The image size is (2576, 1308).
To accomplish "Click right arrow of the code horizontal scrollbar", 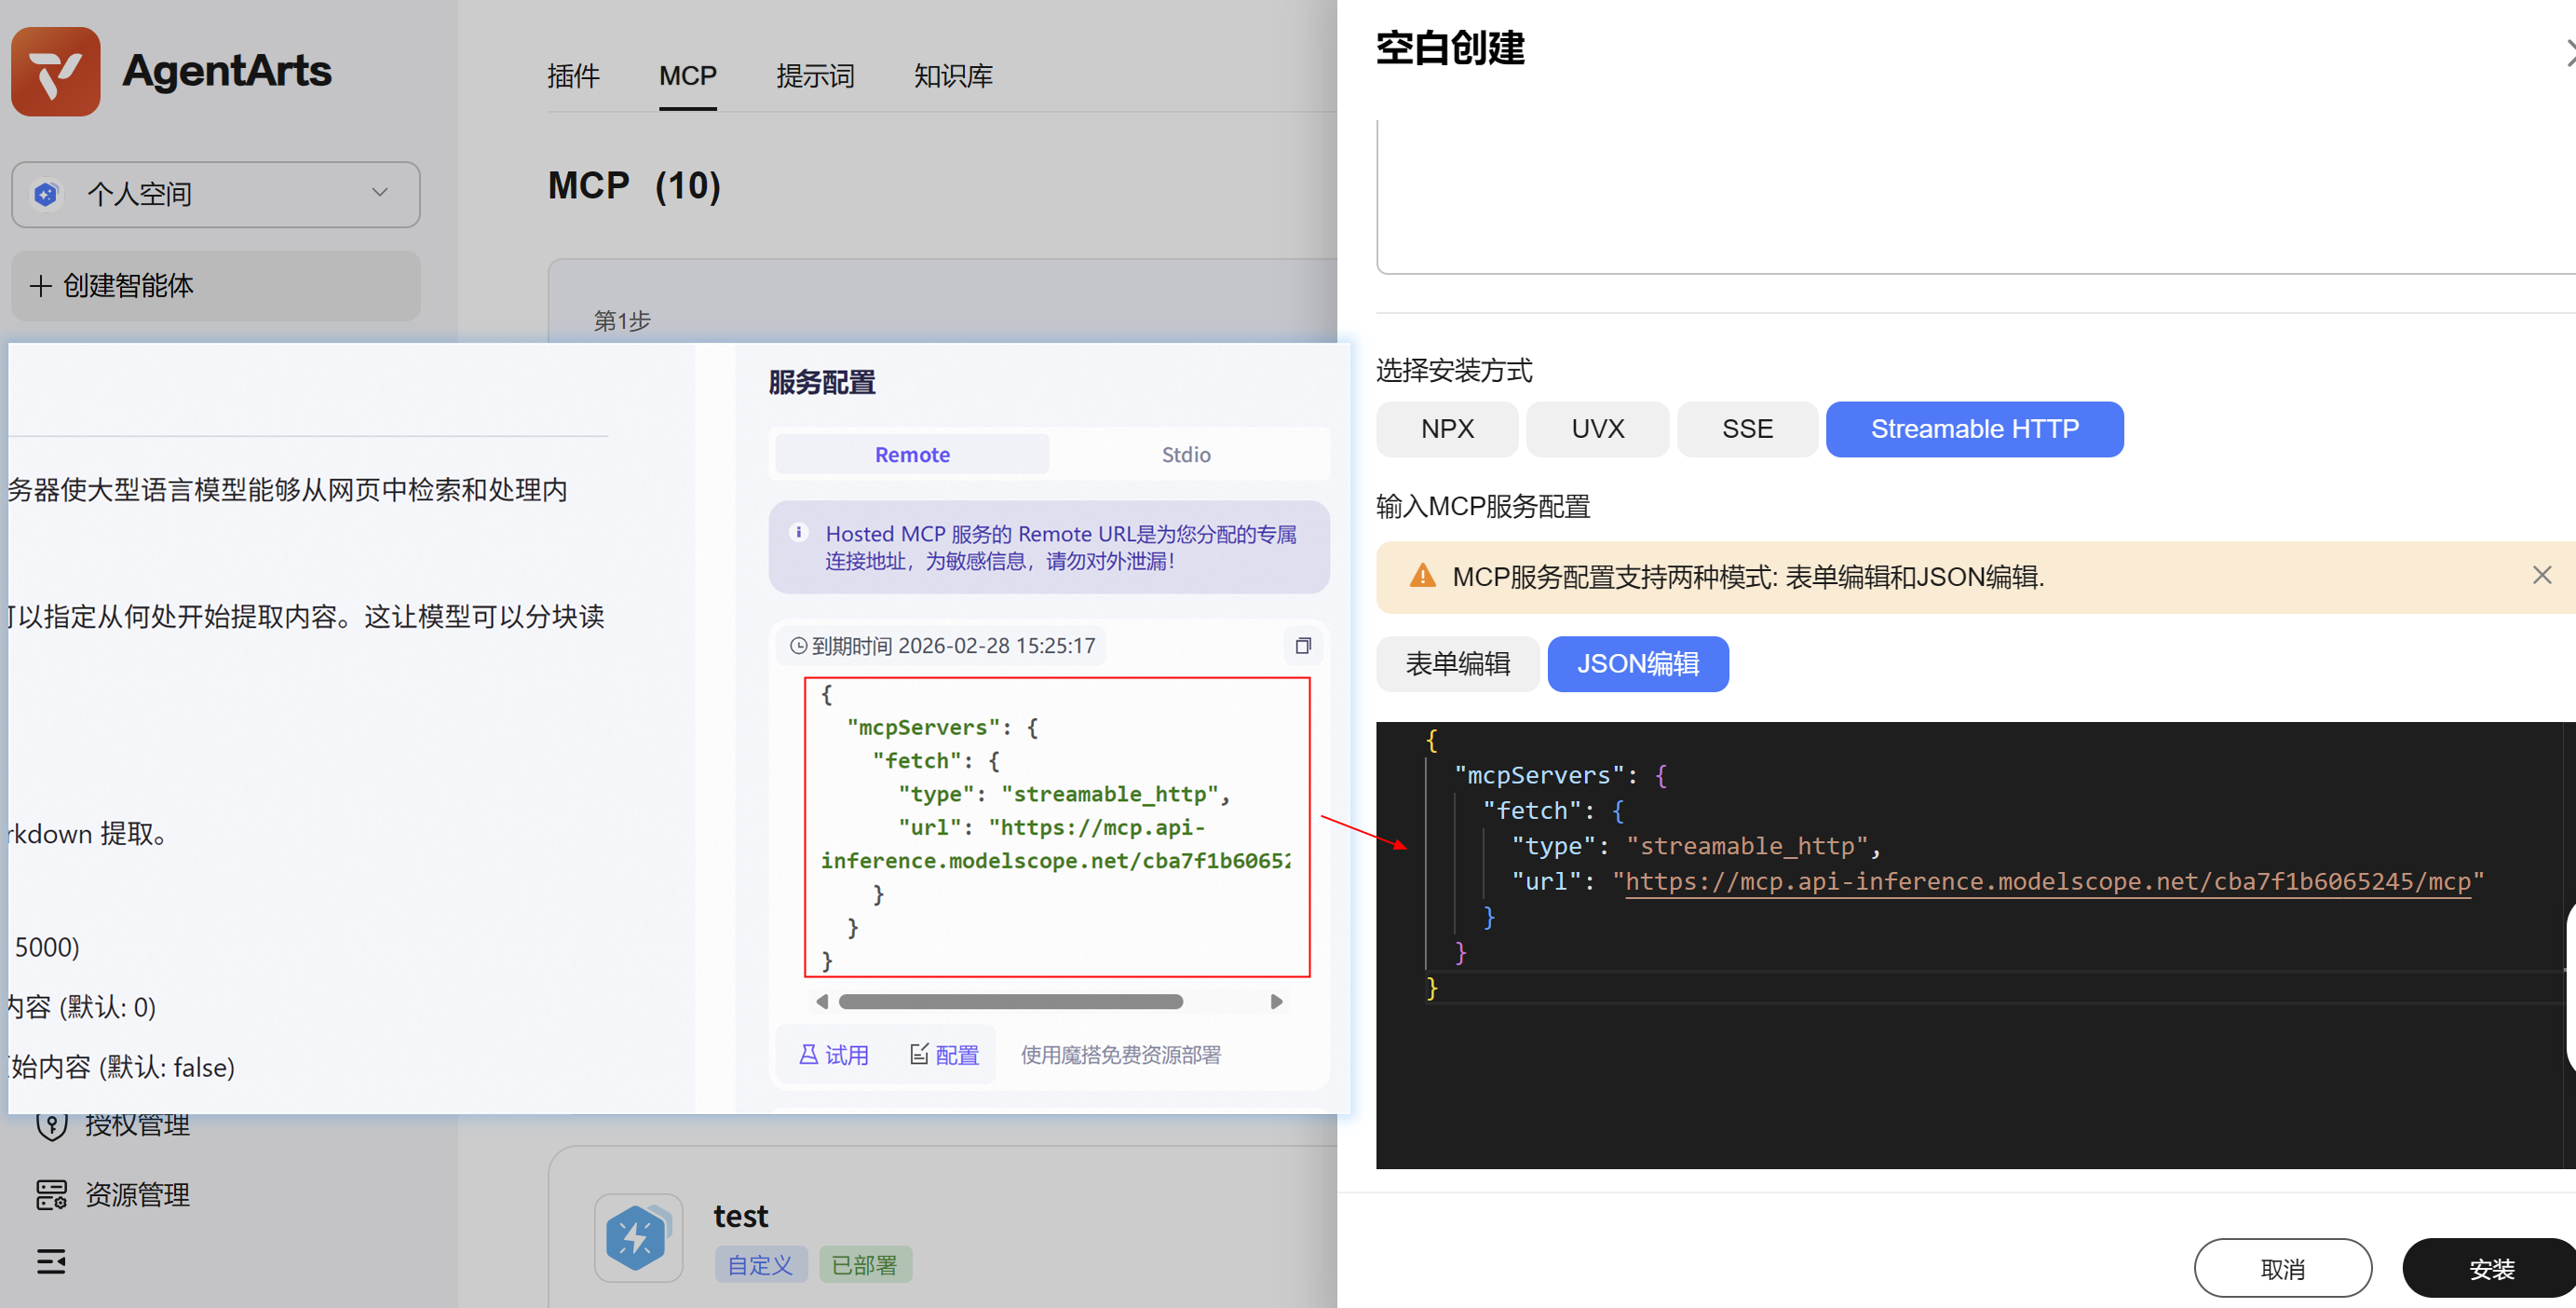I will (1276, 1001).
